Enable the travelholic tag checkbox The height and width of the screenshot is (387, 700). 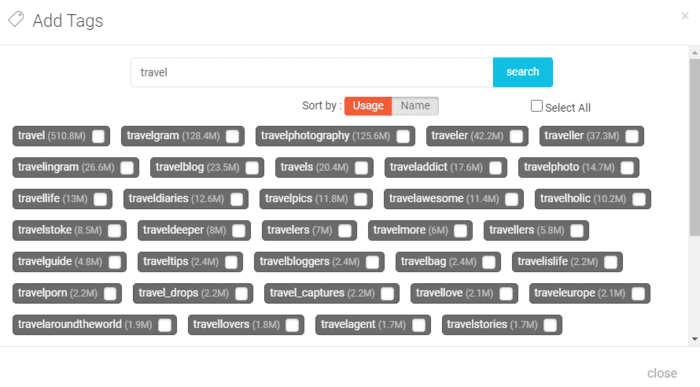point(639,199)
